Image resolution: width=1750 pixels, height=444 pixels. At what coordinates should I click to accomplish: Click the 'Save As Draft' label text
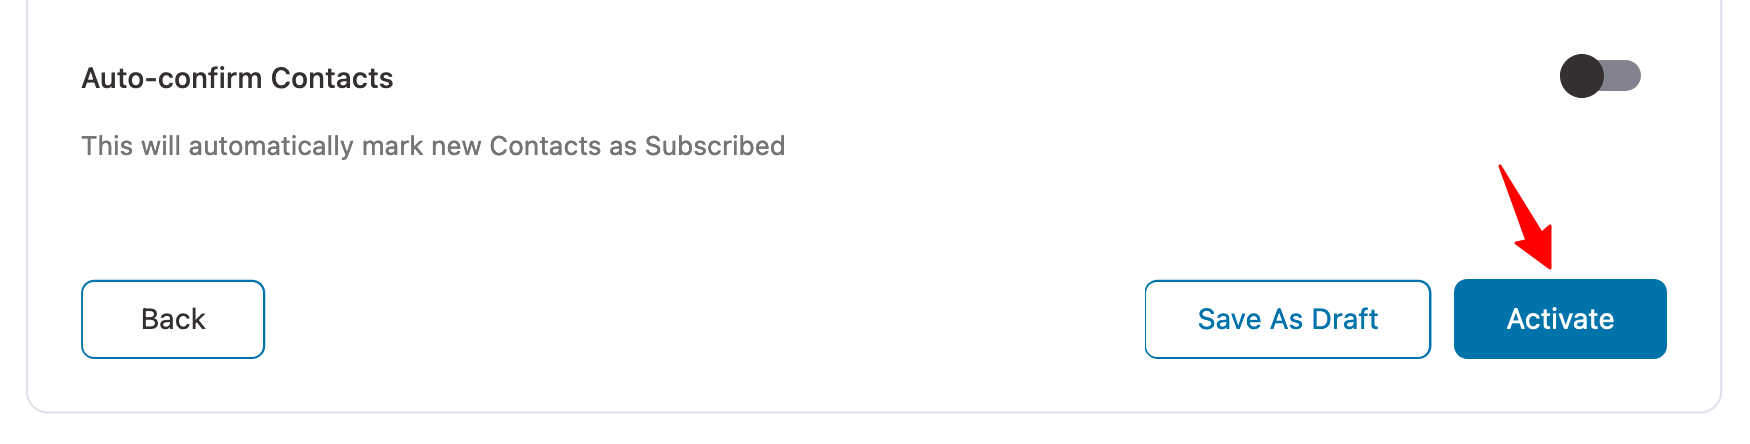click(1287, 319)
